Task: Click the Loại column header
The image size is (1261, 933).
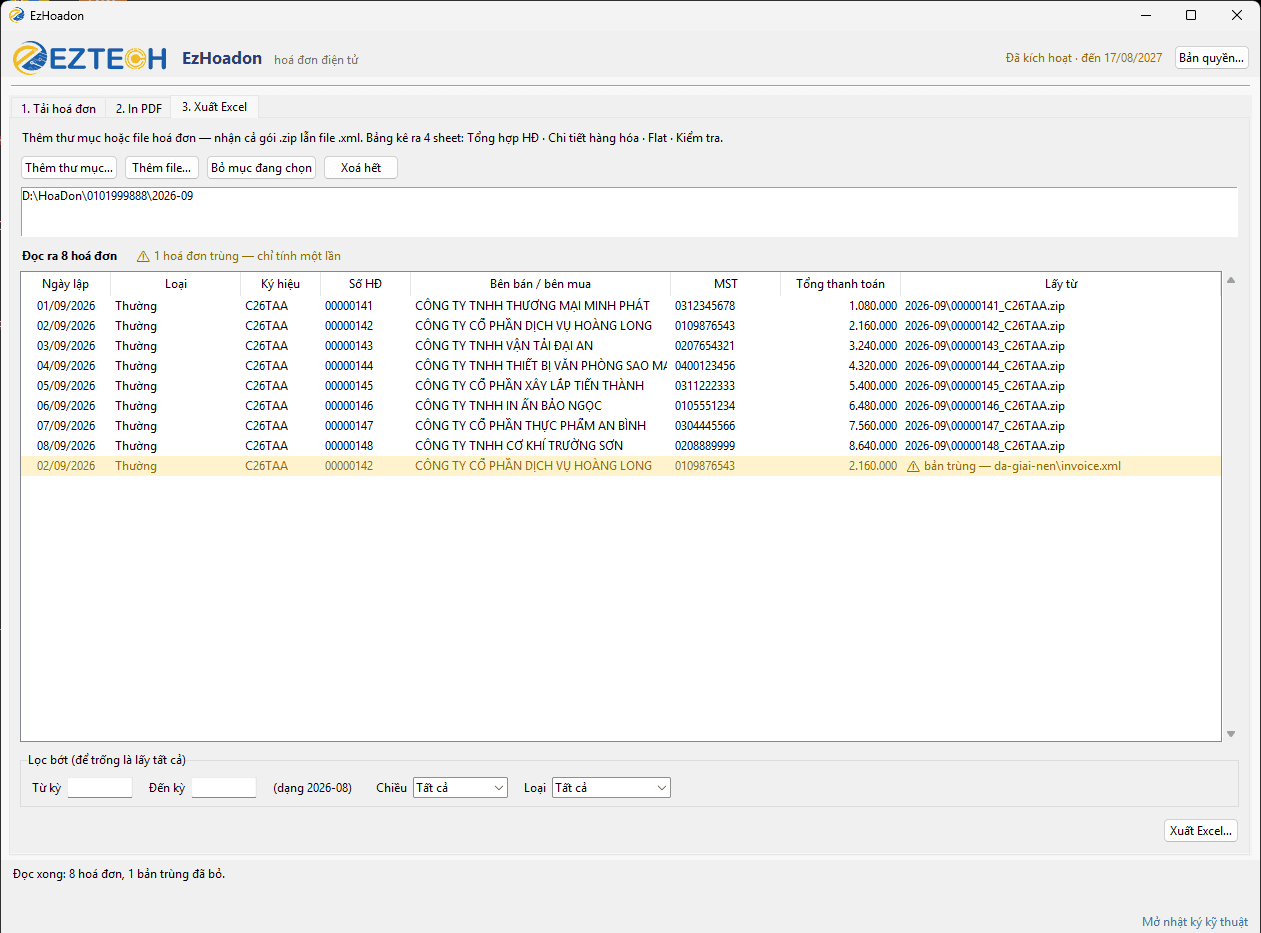Action: pos(176,284)
